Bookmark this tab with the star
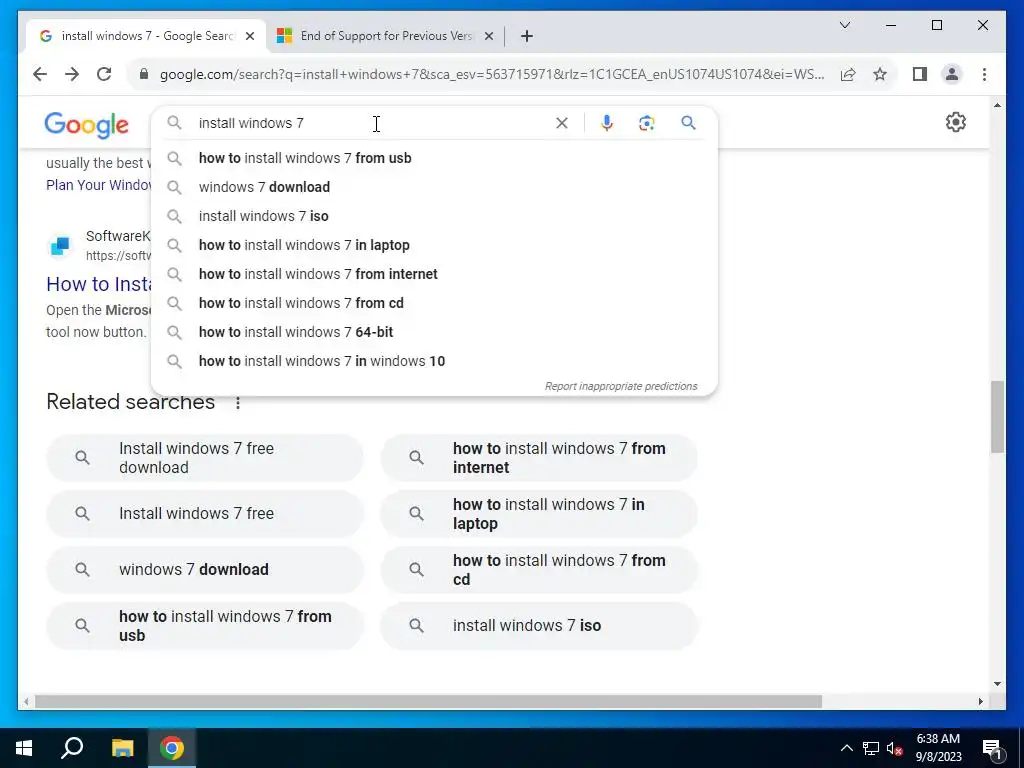 coord(880,74)
